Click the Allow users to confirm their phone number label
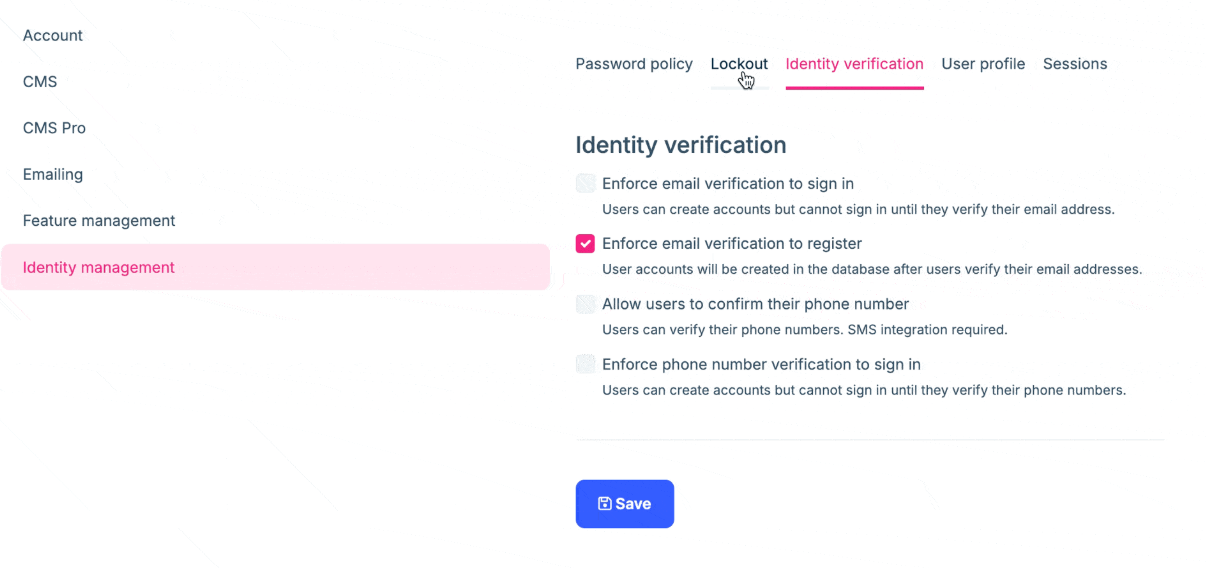The width and height of the screenshot is (1206, 568). pyautogui.click(x=755, y=304)
